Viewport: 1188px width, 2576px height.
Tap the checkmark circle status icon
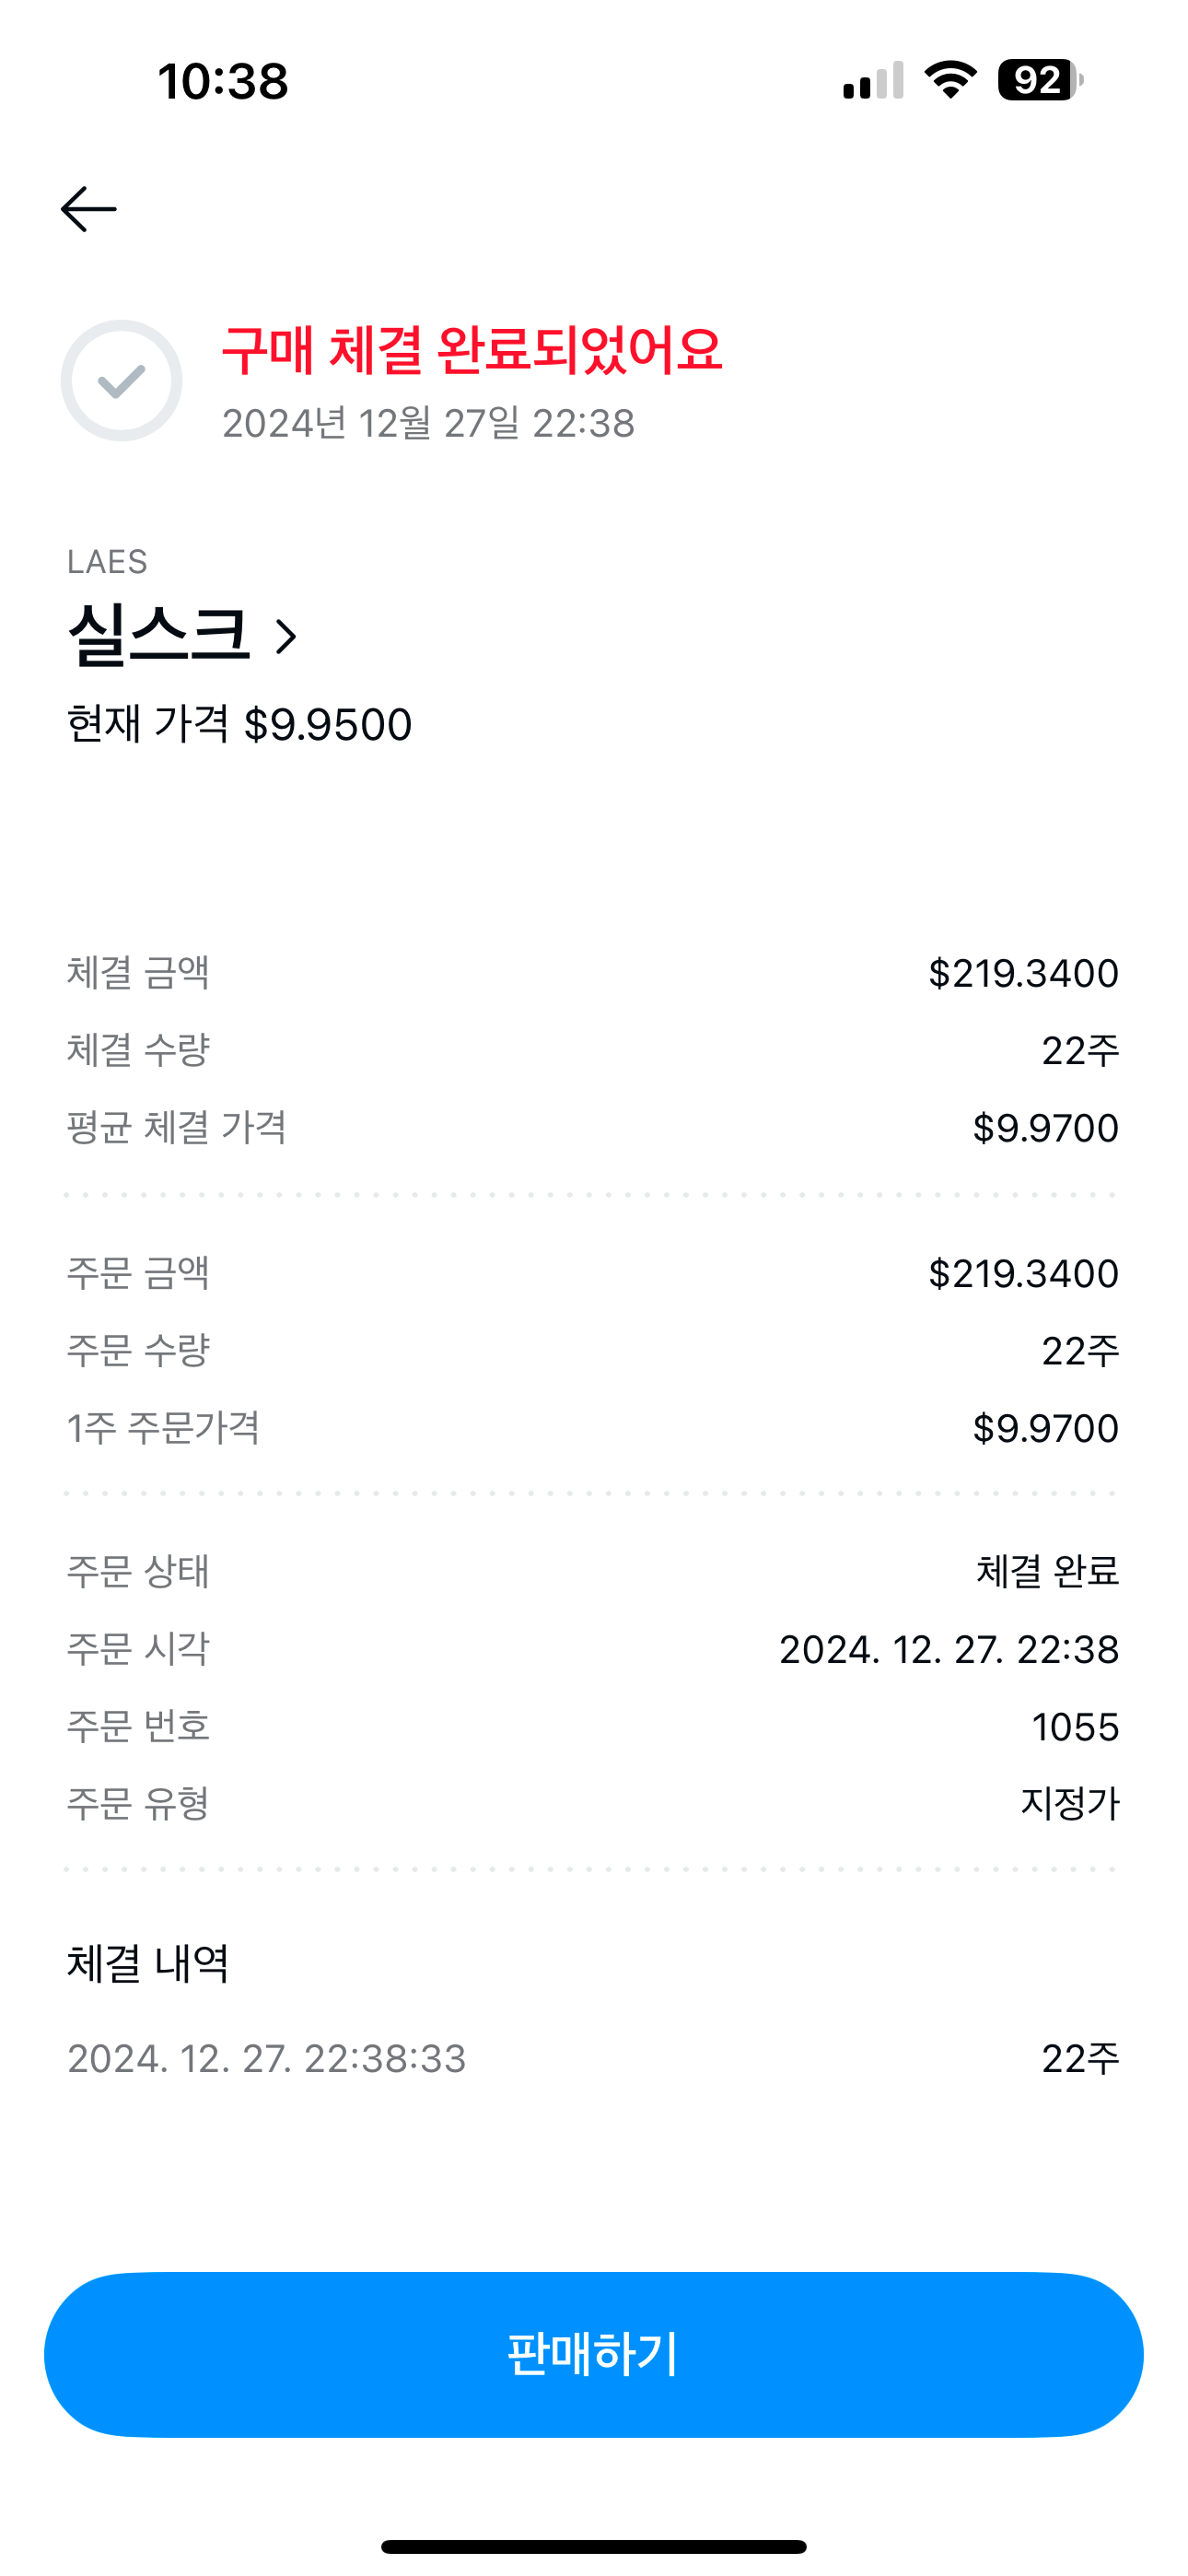pos(122,381)
